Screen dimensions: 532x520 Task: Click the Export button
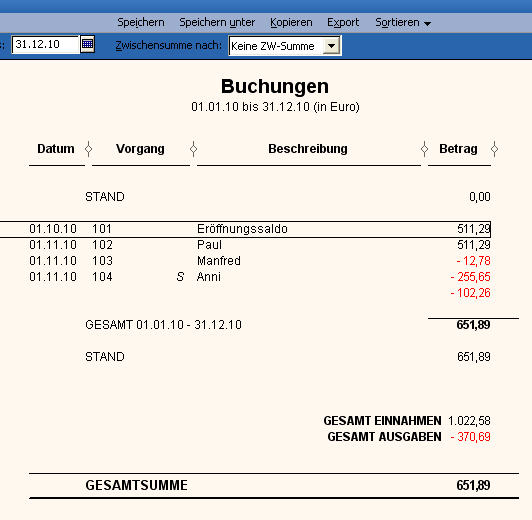pyautogui.click(x=343, y=22)
